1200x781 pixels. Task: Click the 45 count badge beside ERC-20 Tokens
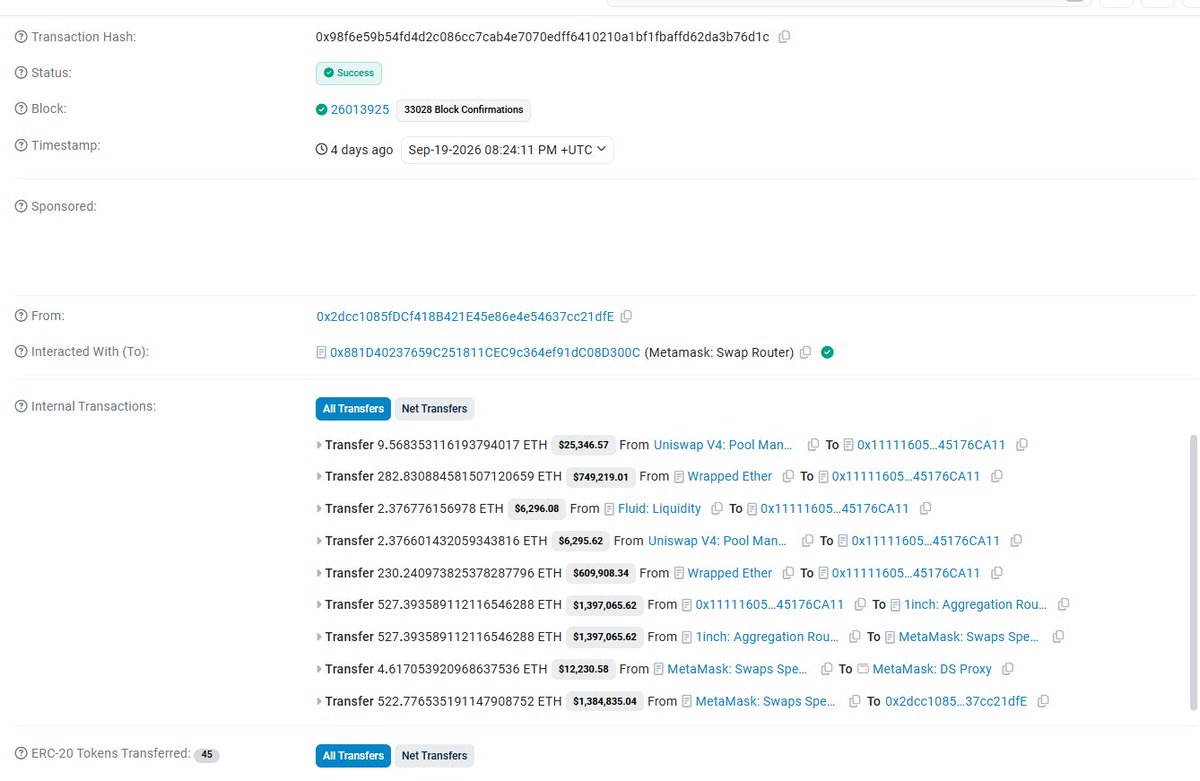207,755
